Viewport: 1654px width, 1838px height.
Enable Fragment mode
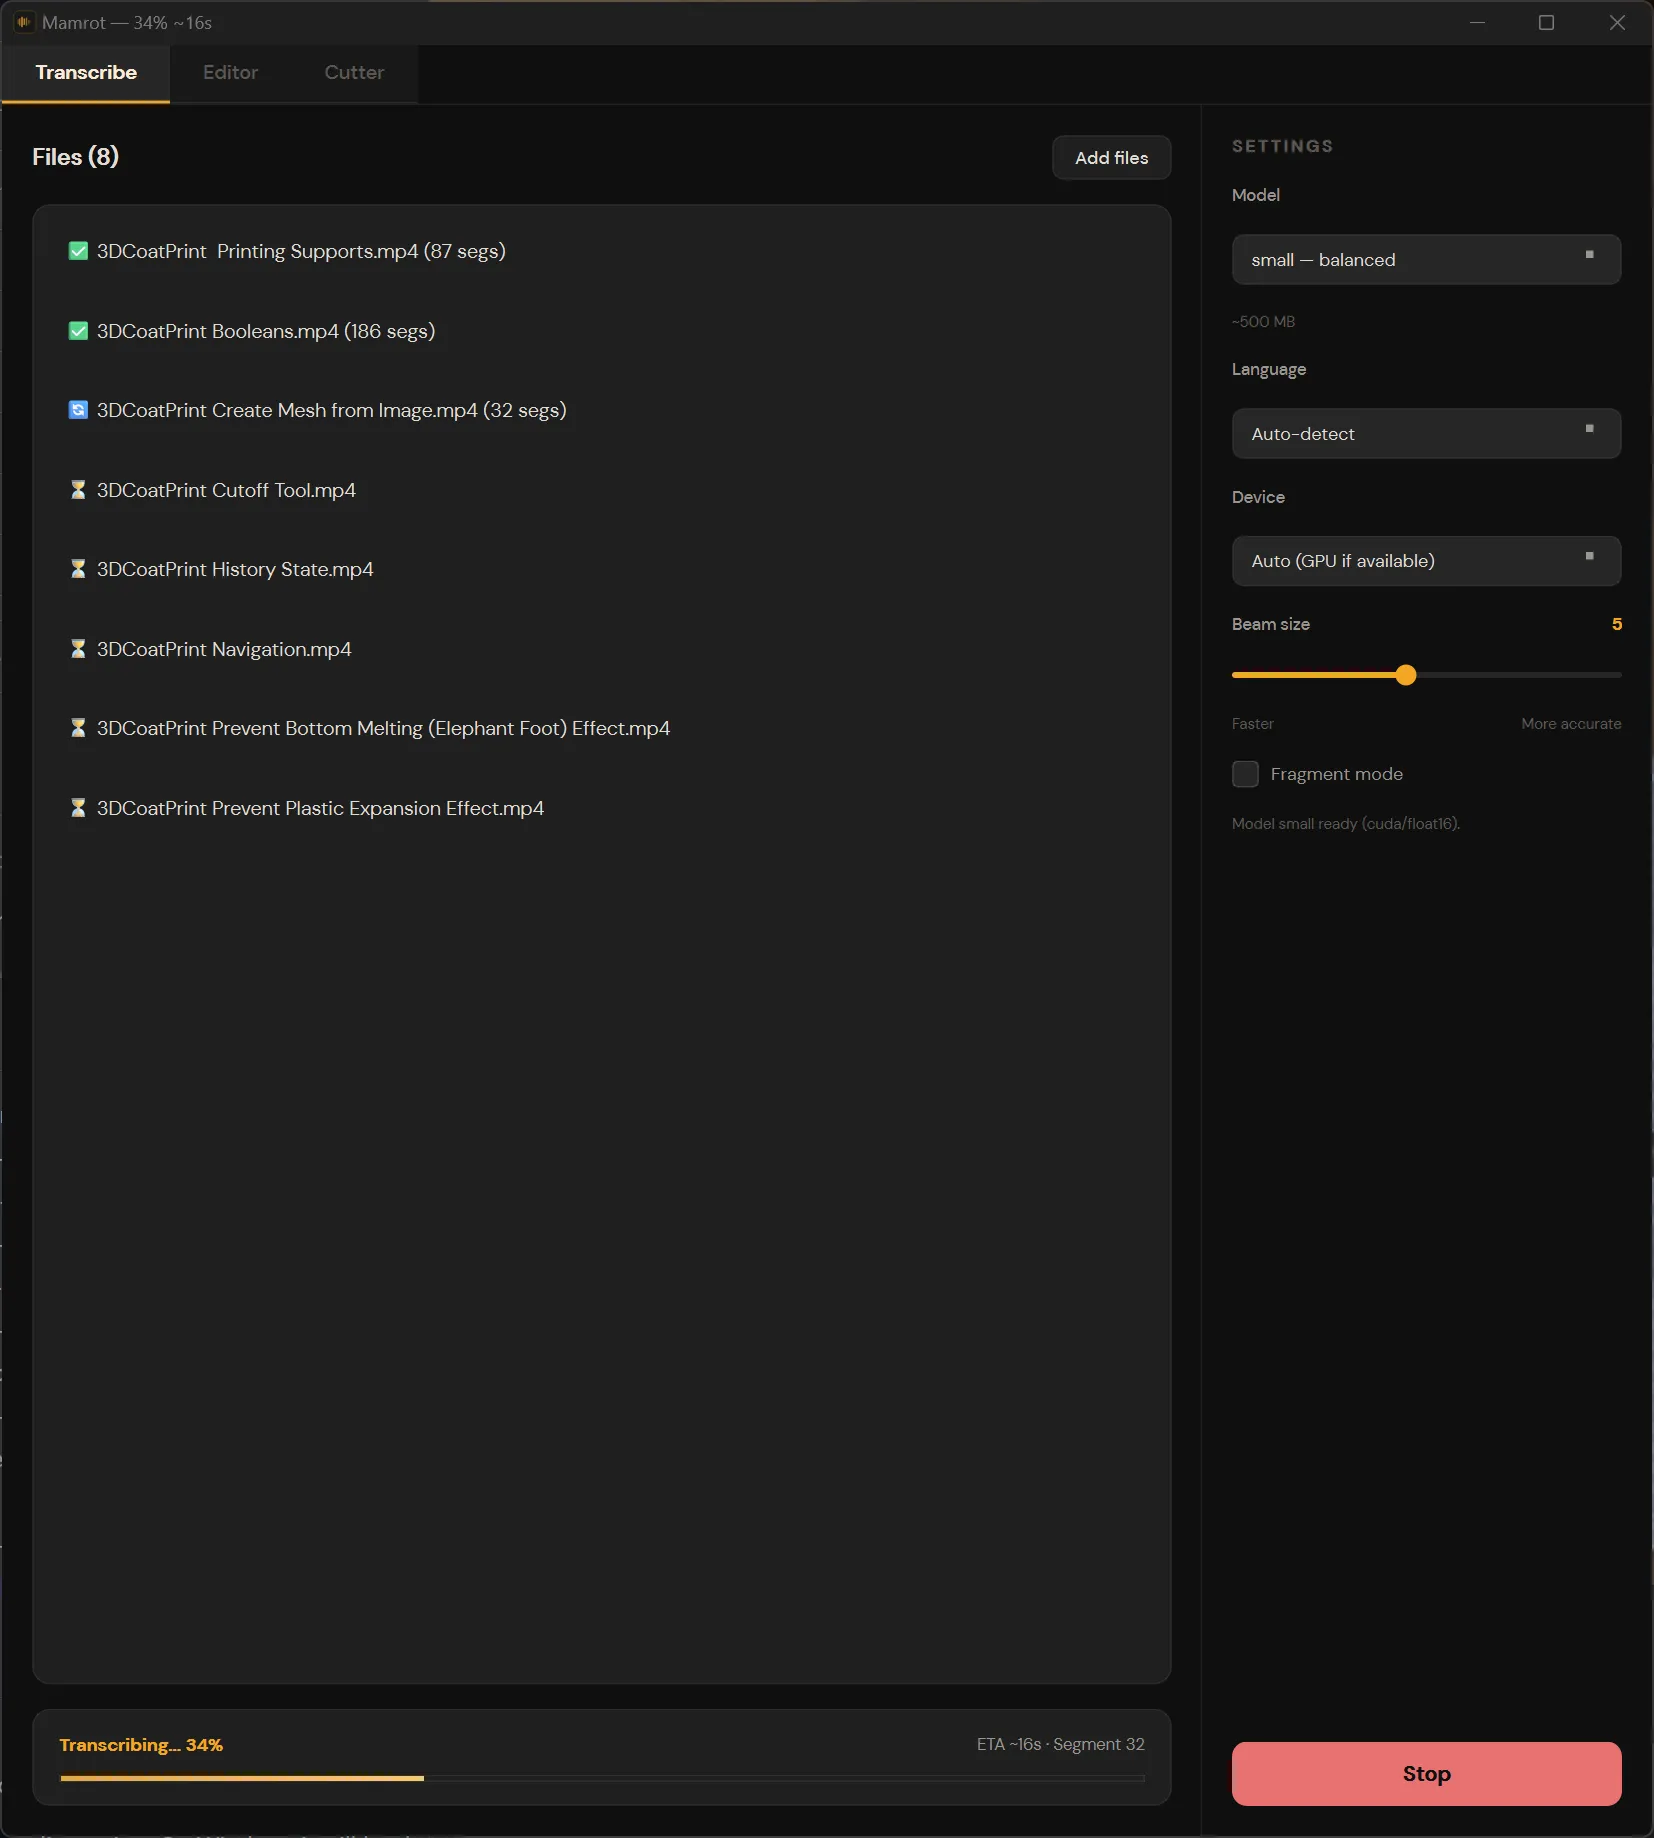click(1245, 774)
